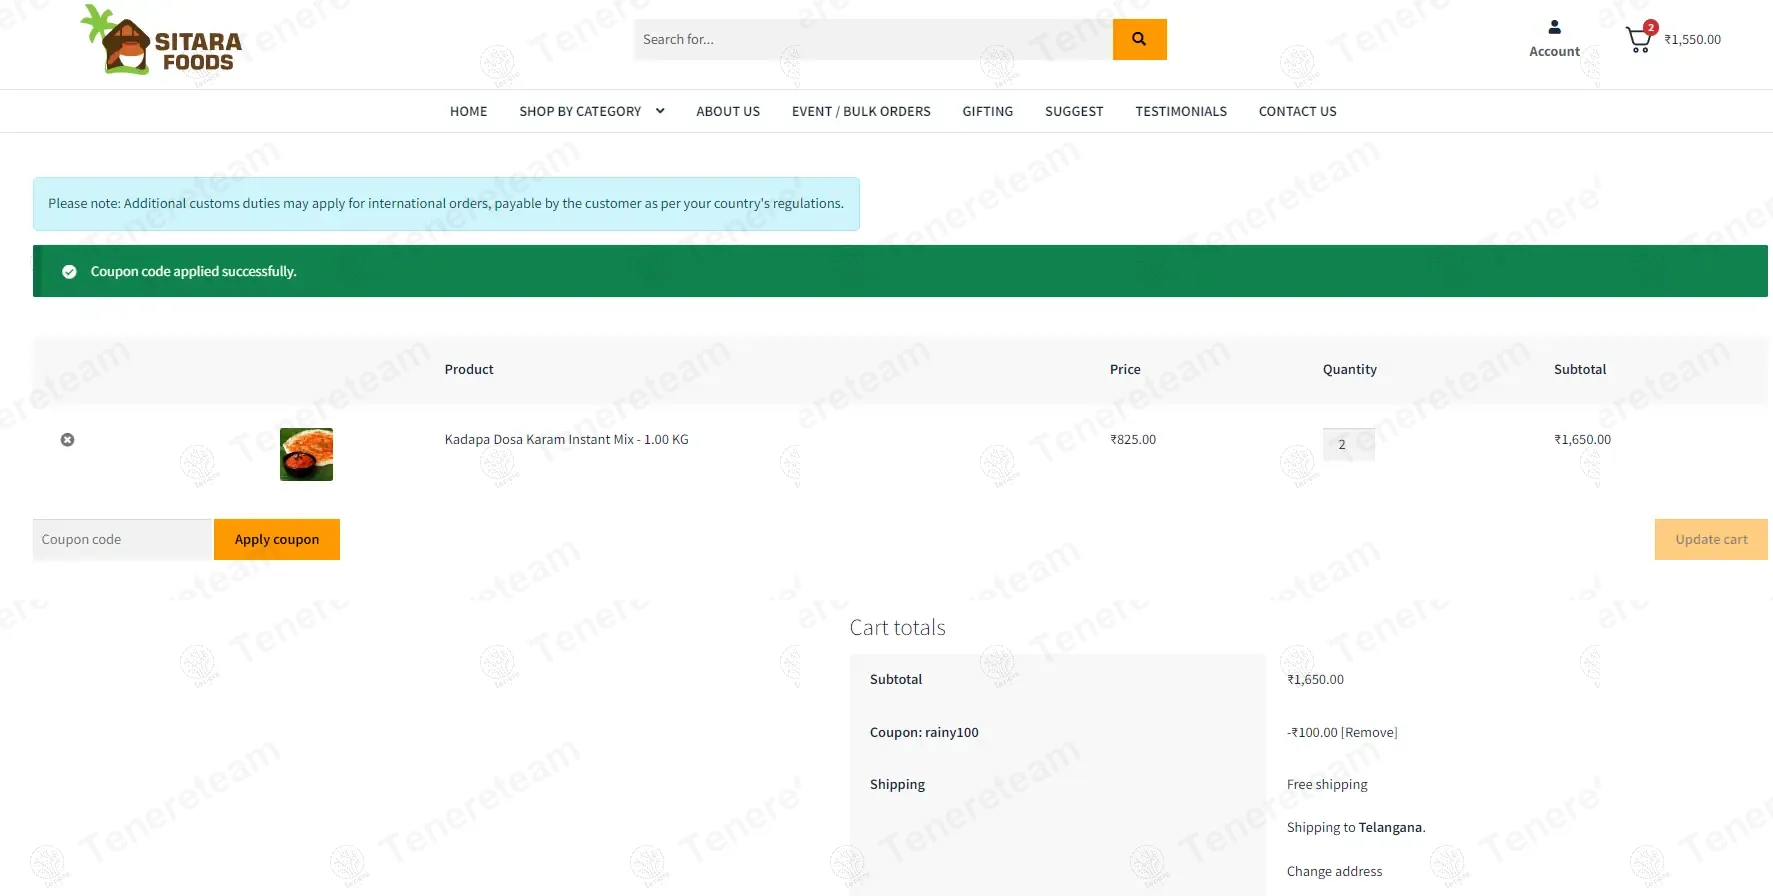The image size is (1773, 896).
Task: Go to the HOME menu item
Action: (x=469, y=112)
